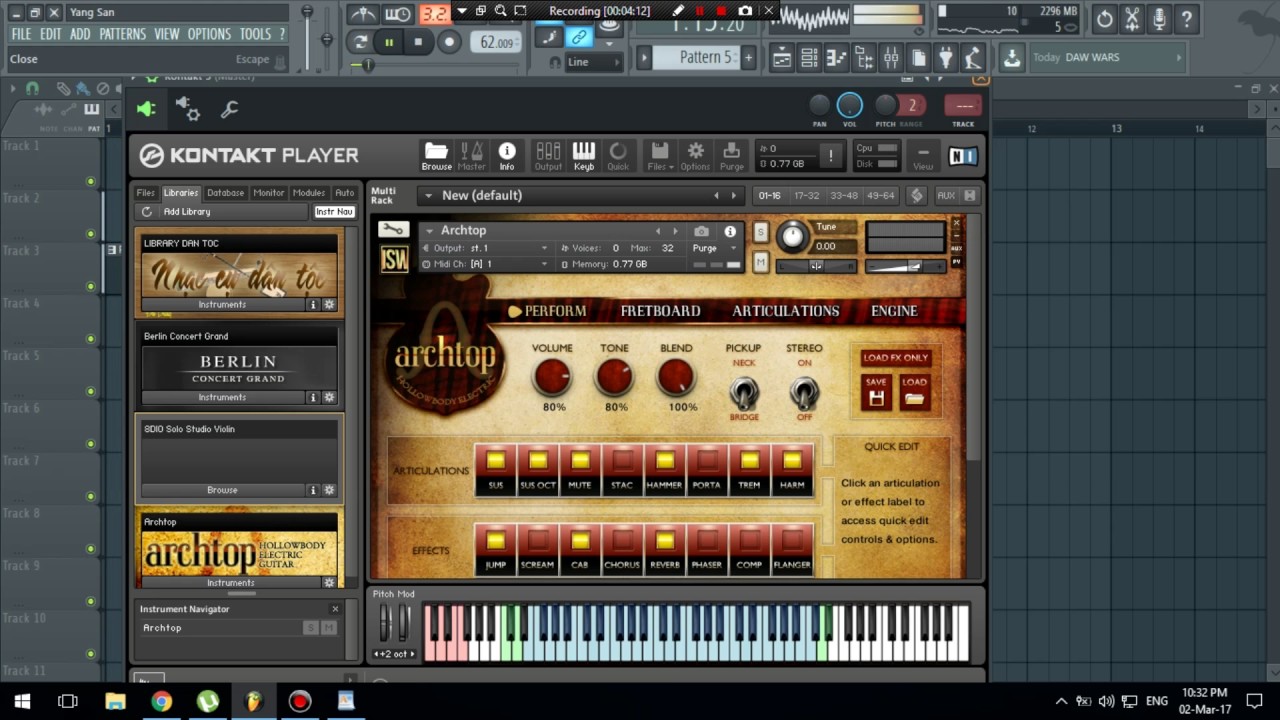
Task: Toggle the CHORUS effect button
Action: point(622,549)
